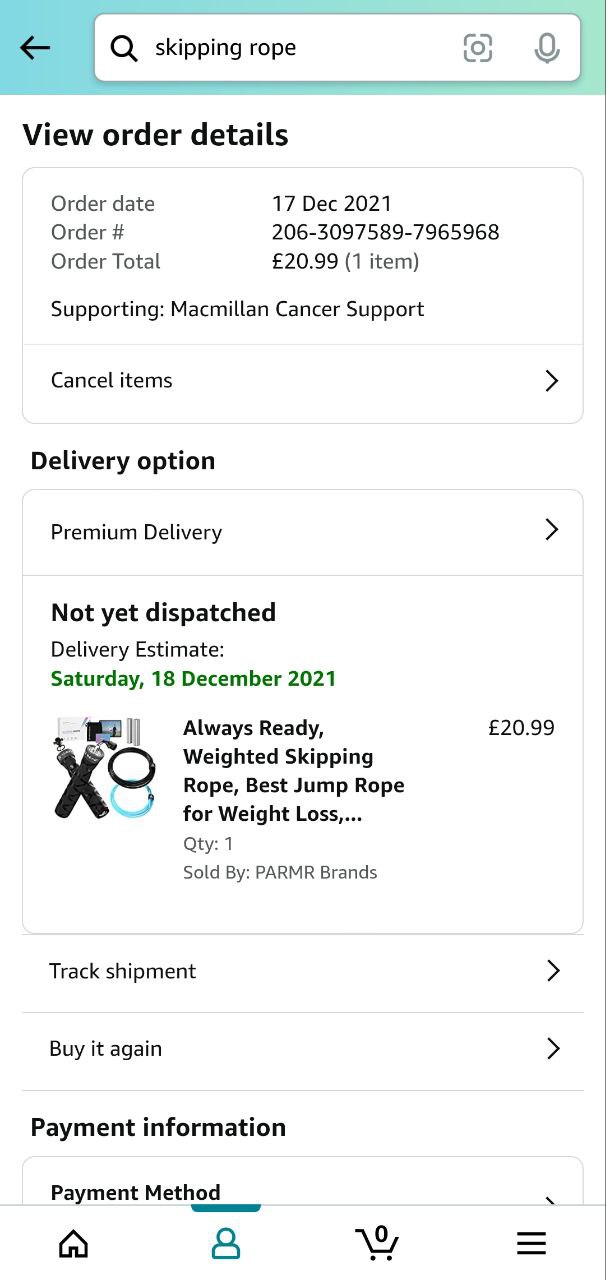606x1280 pixels.
Task: Open camera scan search
Action: pos(478,48)
